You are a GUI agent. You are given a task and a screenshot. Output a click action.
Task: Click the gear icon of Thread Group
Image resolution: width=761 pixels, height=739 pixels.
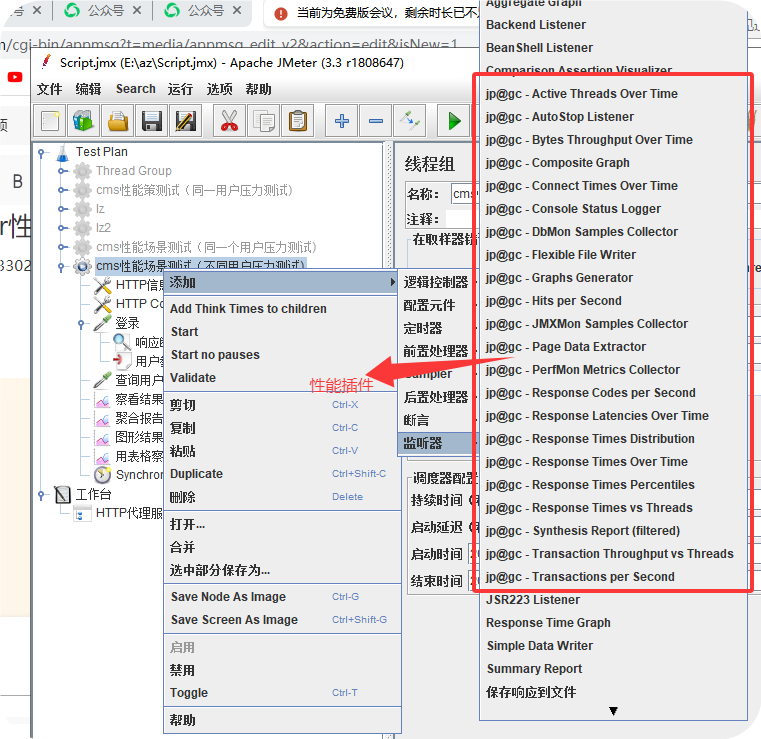click(x=83, y=171)
